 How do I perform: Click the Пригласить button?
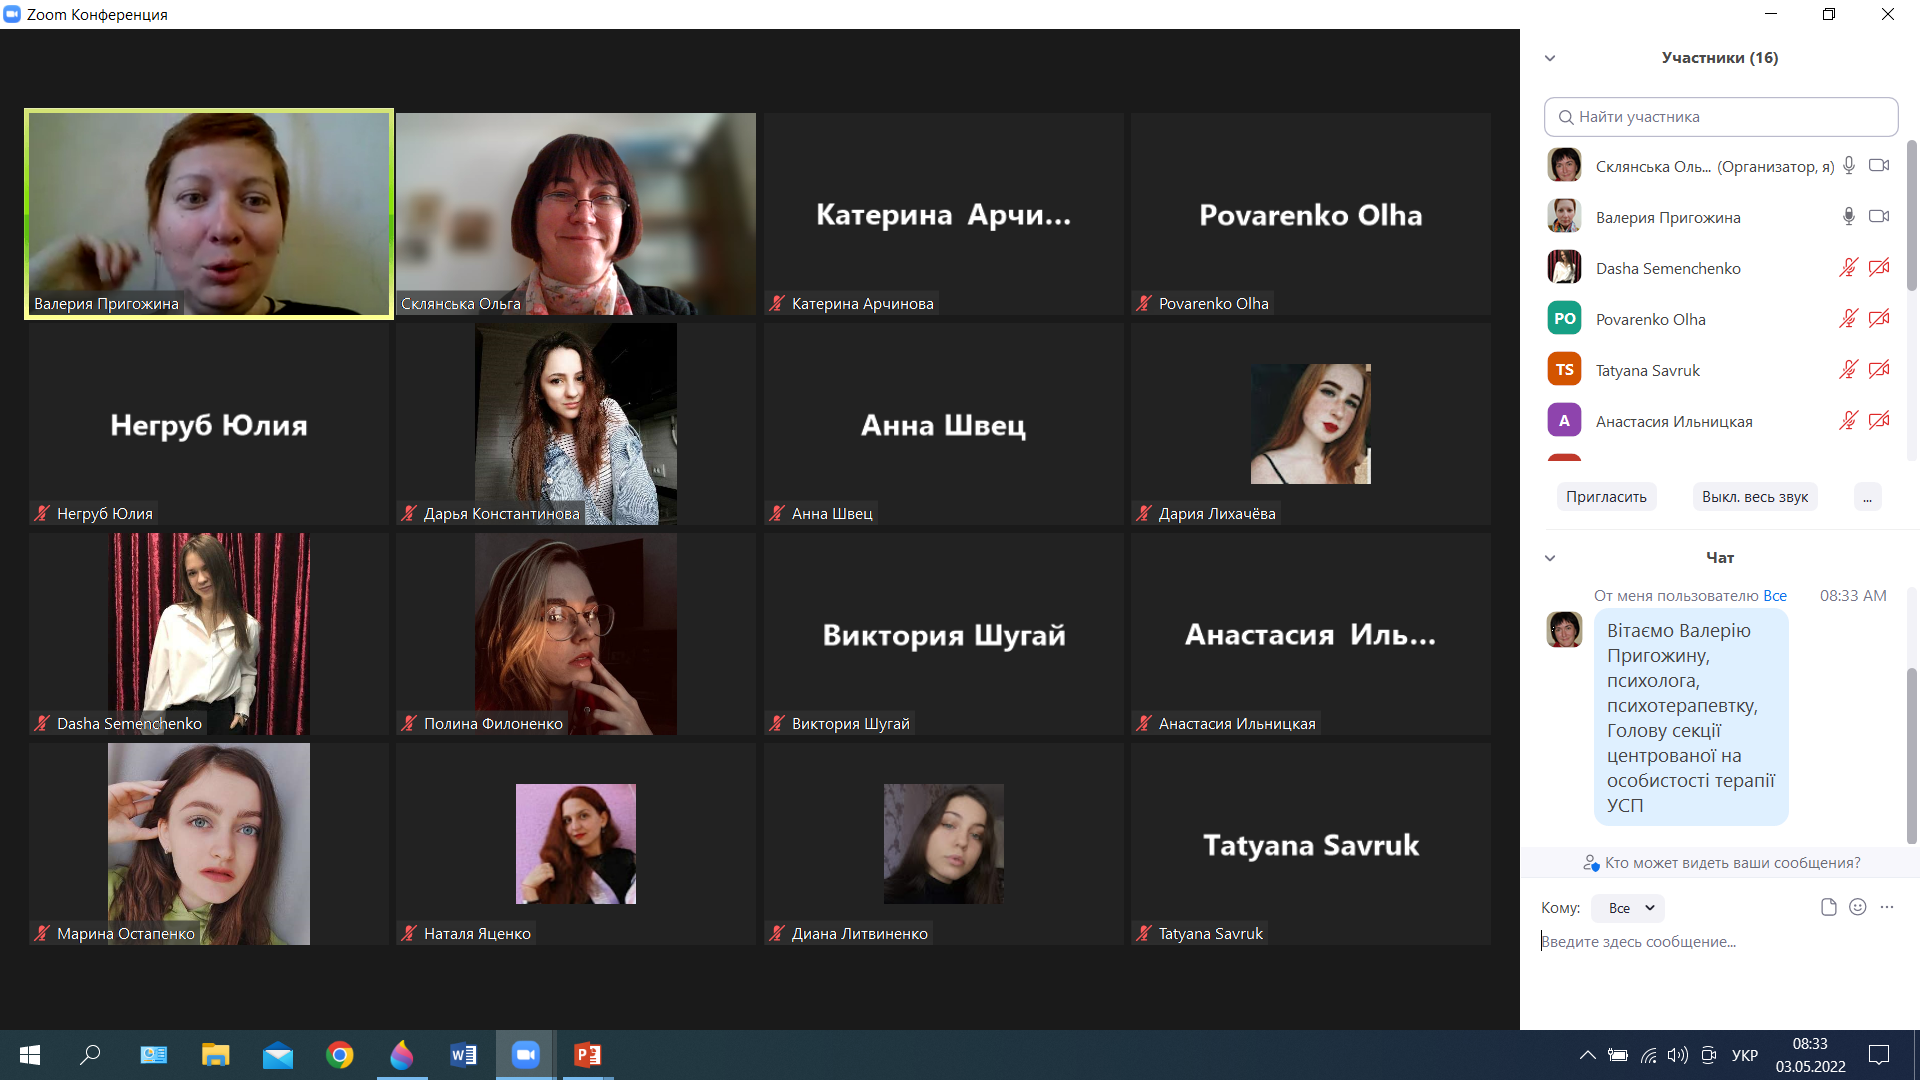(1606, 497)
